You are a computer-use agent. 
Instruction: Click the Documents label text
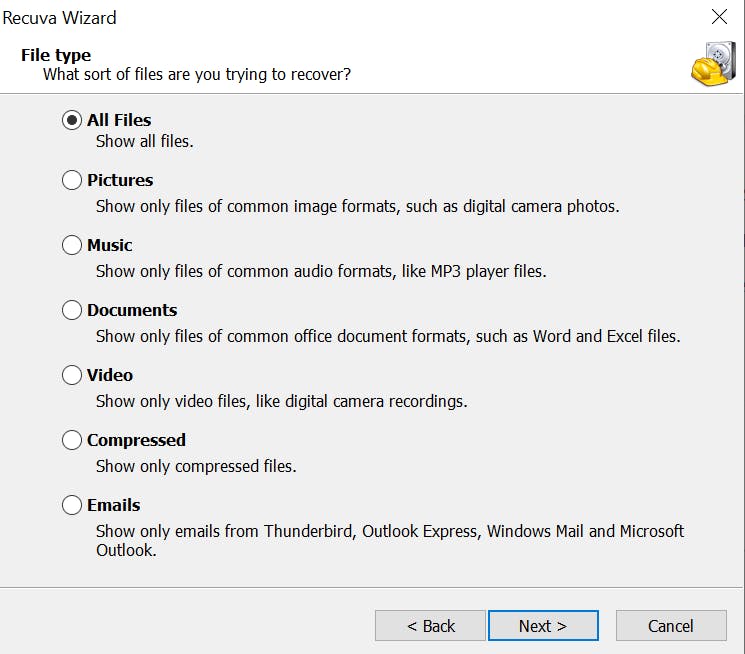[x=132, y=310]
